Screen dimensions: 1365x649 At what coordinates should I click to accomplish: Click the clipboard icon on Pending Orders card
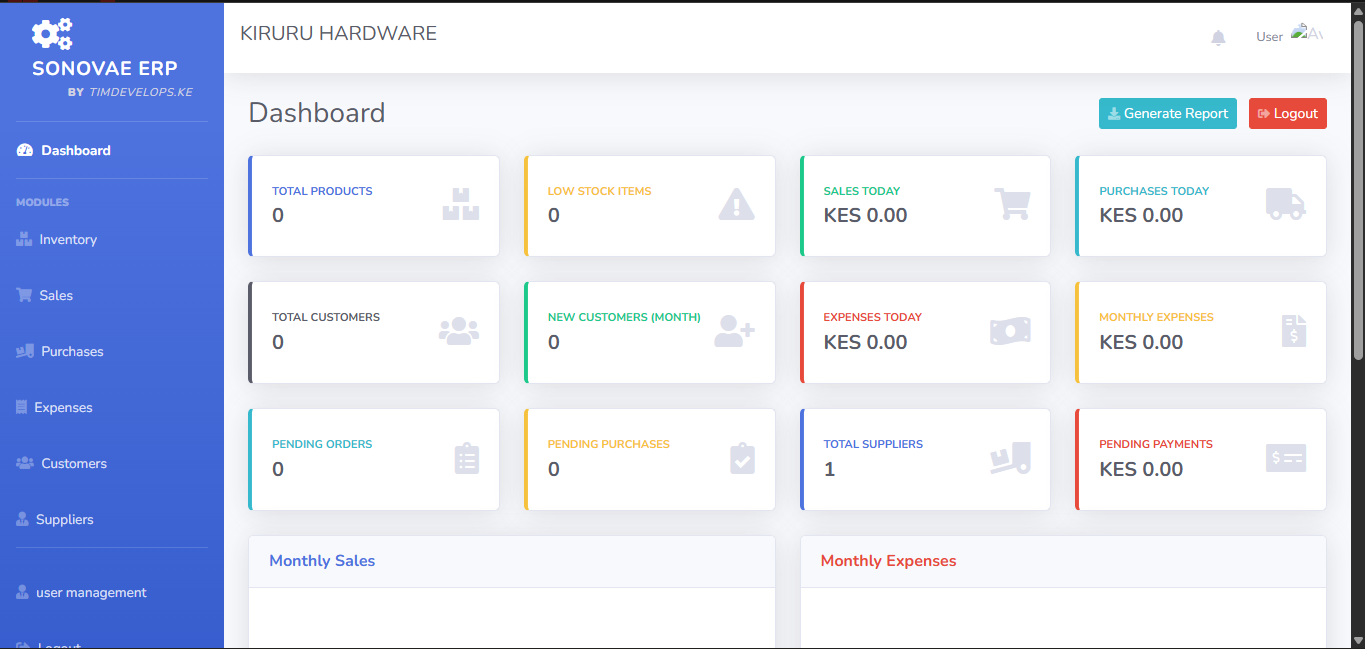(466, 457)
